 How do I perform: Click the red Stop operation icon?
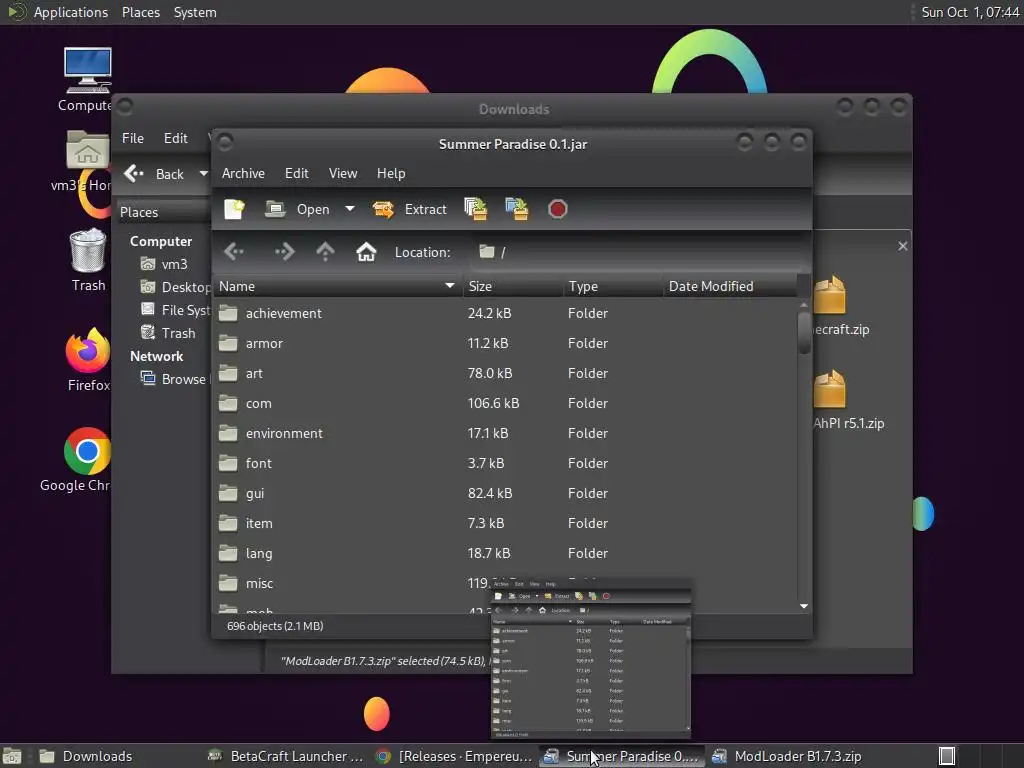(557, 209)
